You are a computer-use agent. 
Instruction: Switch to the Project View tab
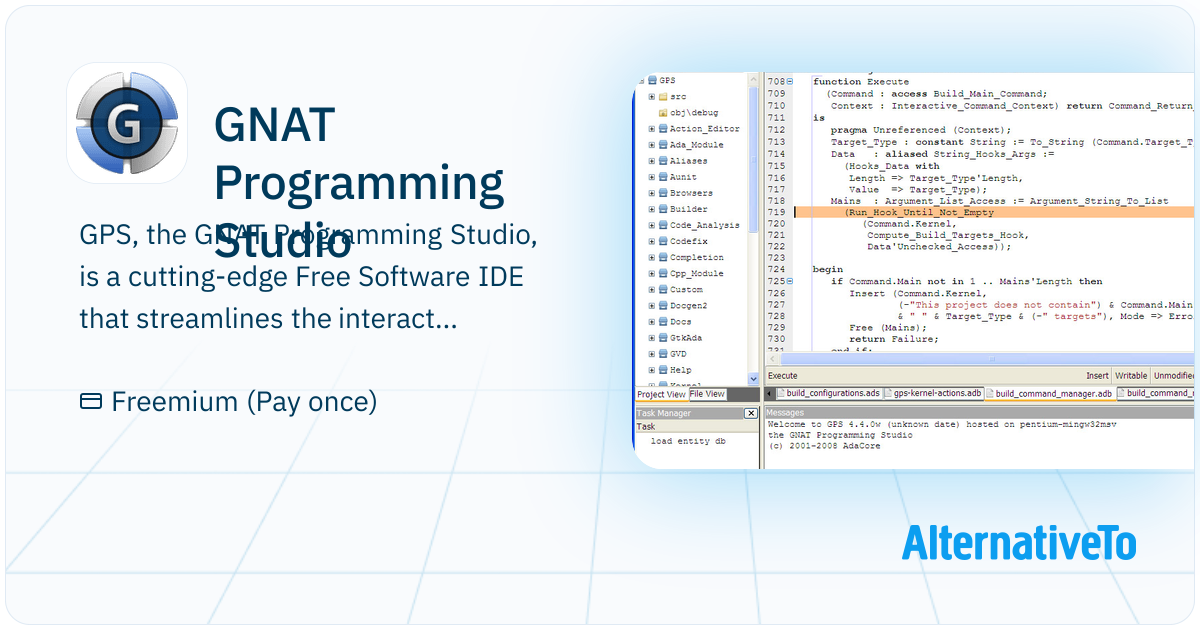tap(661, 394)
